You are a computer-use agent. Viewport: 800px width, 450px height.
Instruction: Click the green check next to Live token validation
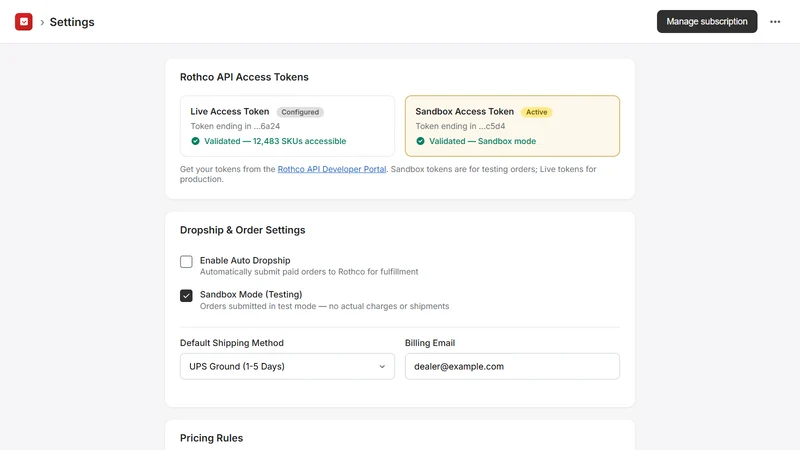(x=195, y=141)
